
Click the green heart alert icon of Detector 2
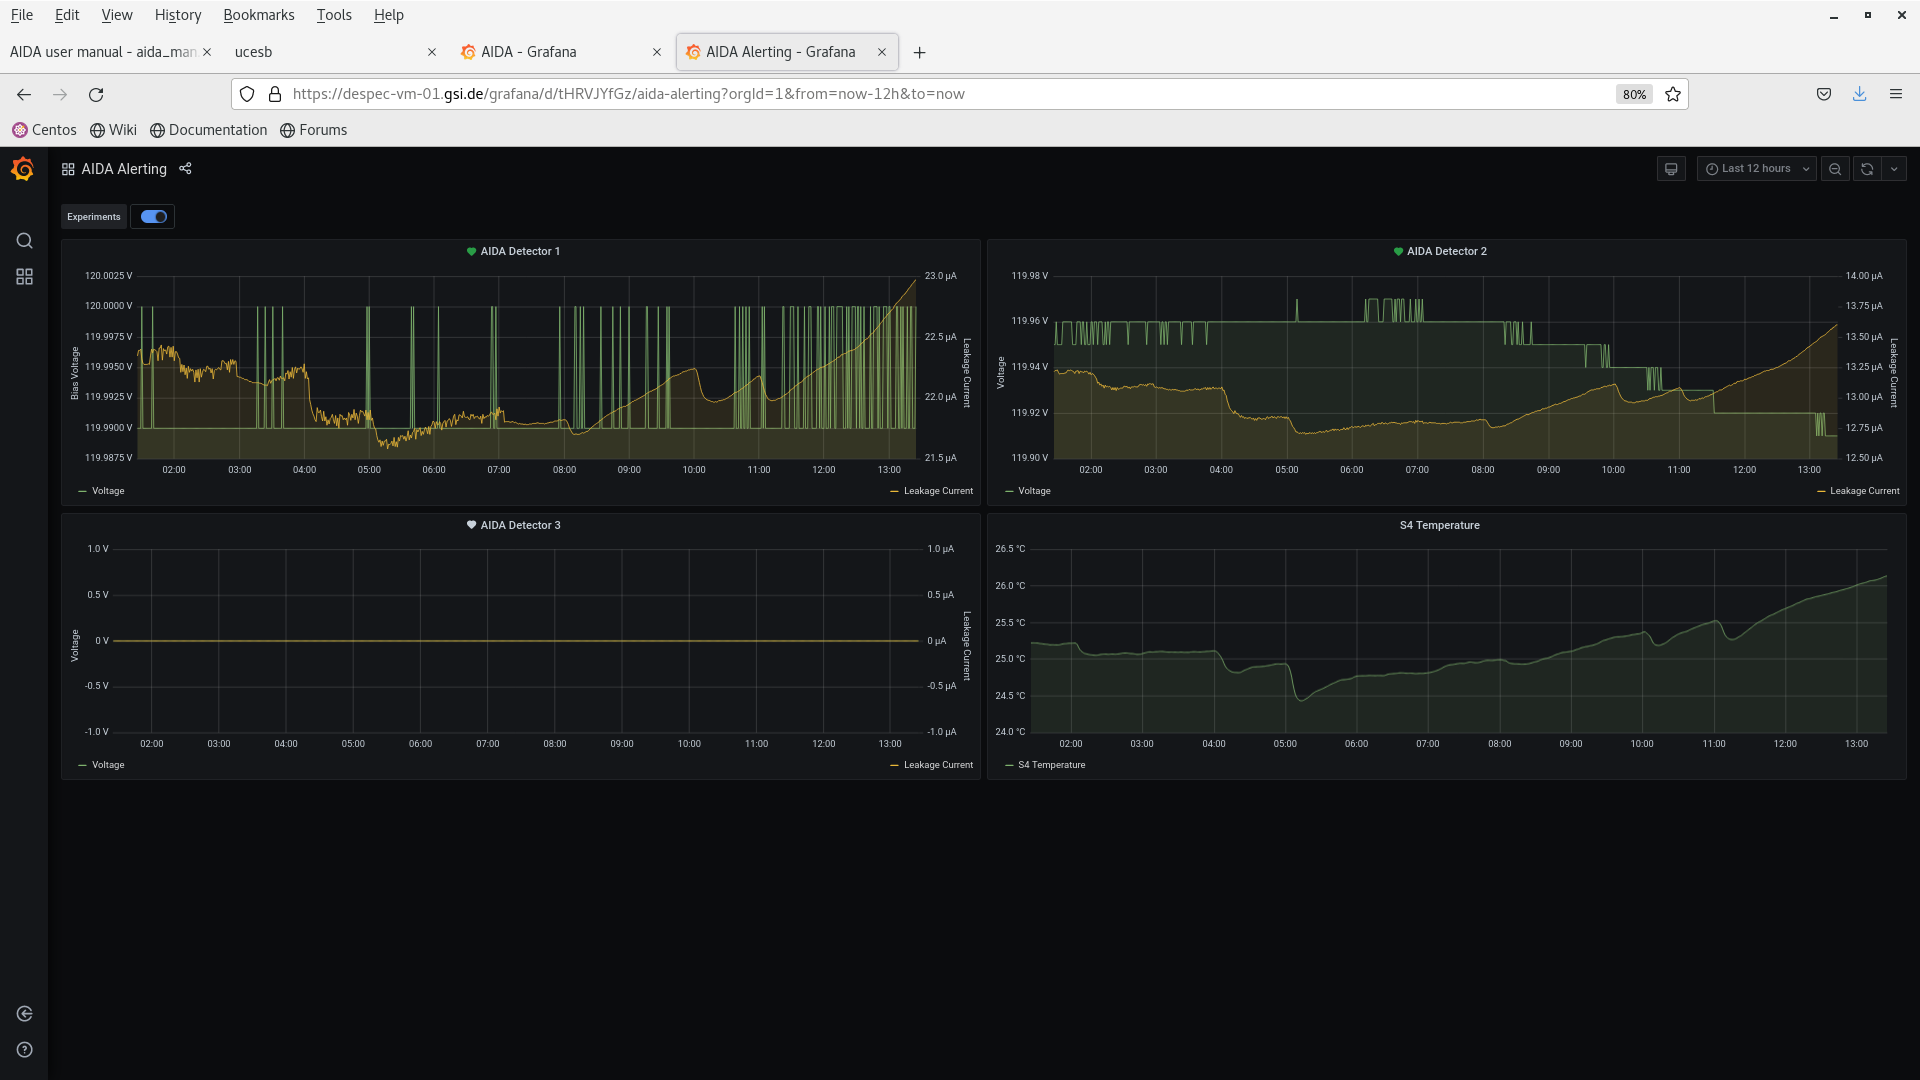(x=1398, y=252)
